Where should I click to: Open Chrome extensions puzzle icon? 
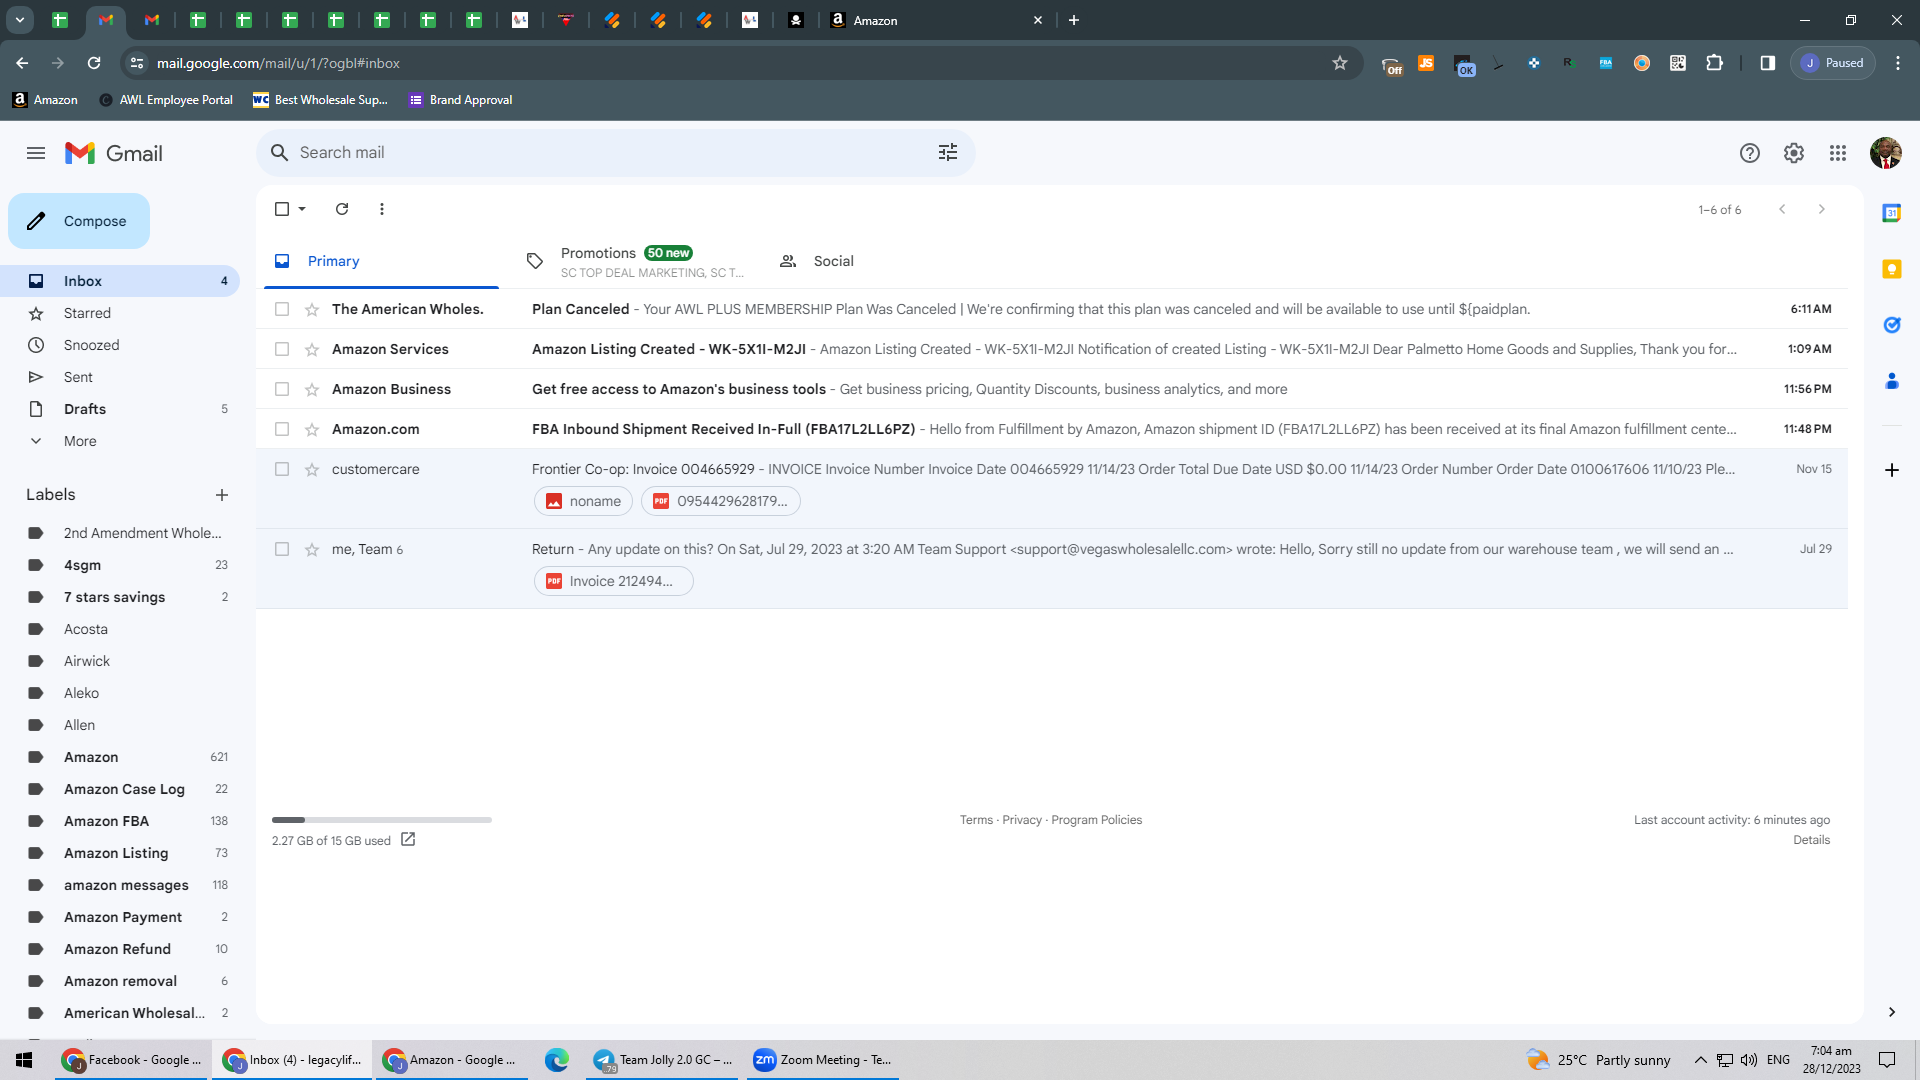(x=1714, y=63)
